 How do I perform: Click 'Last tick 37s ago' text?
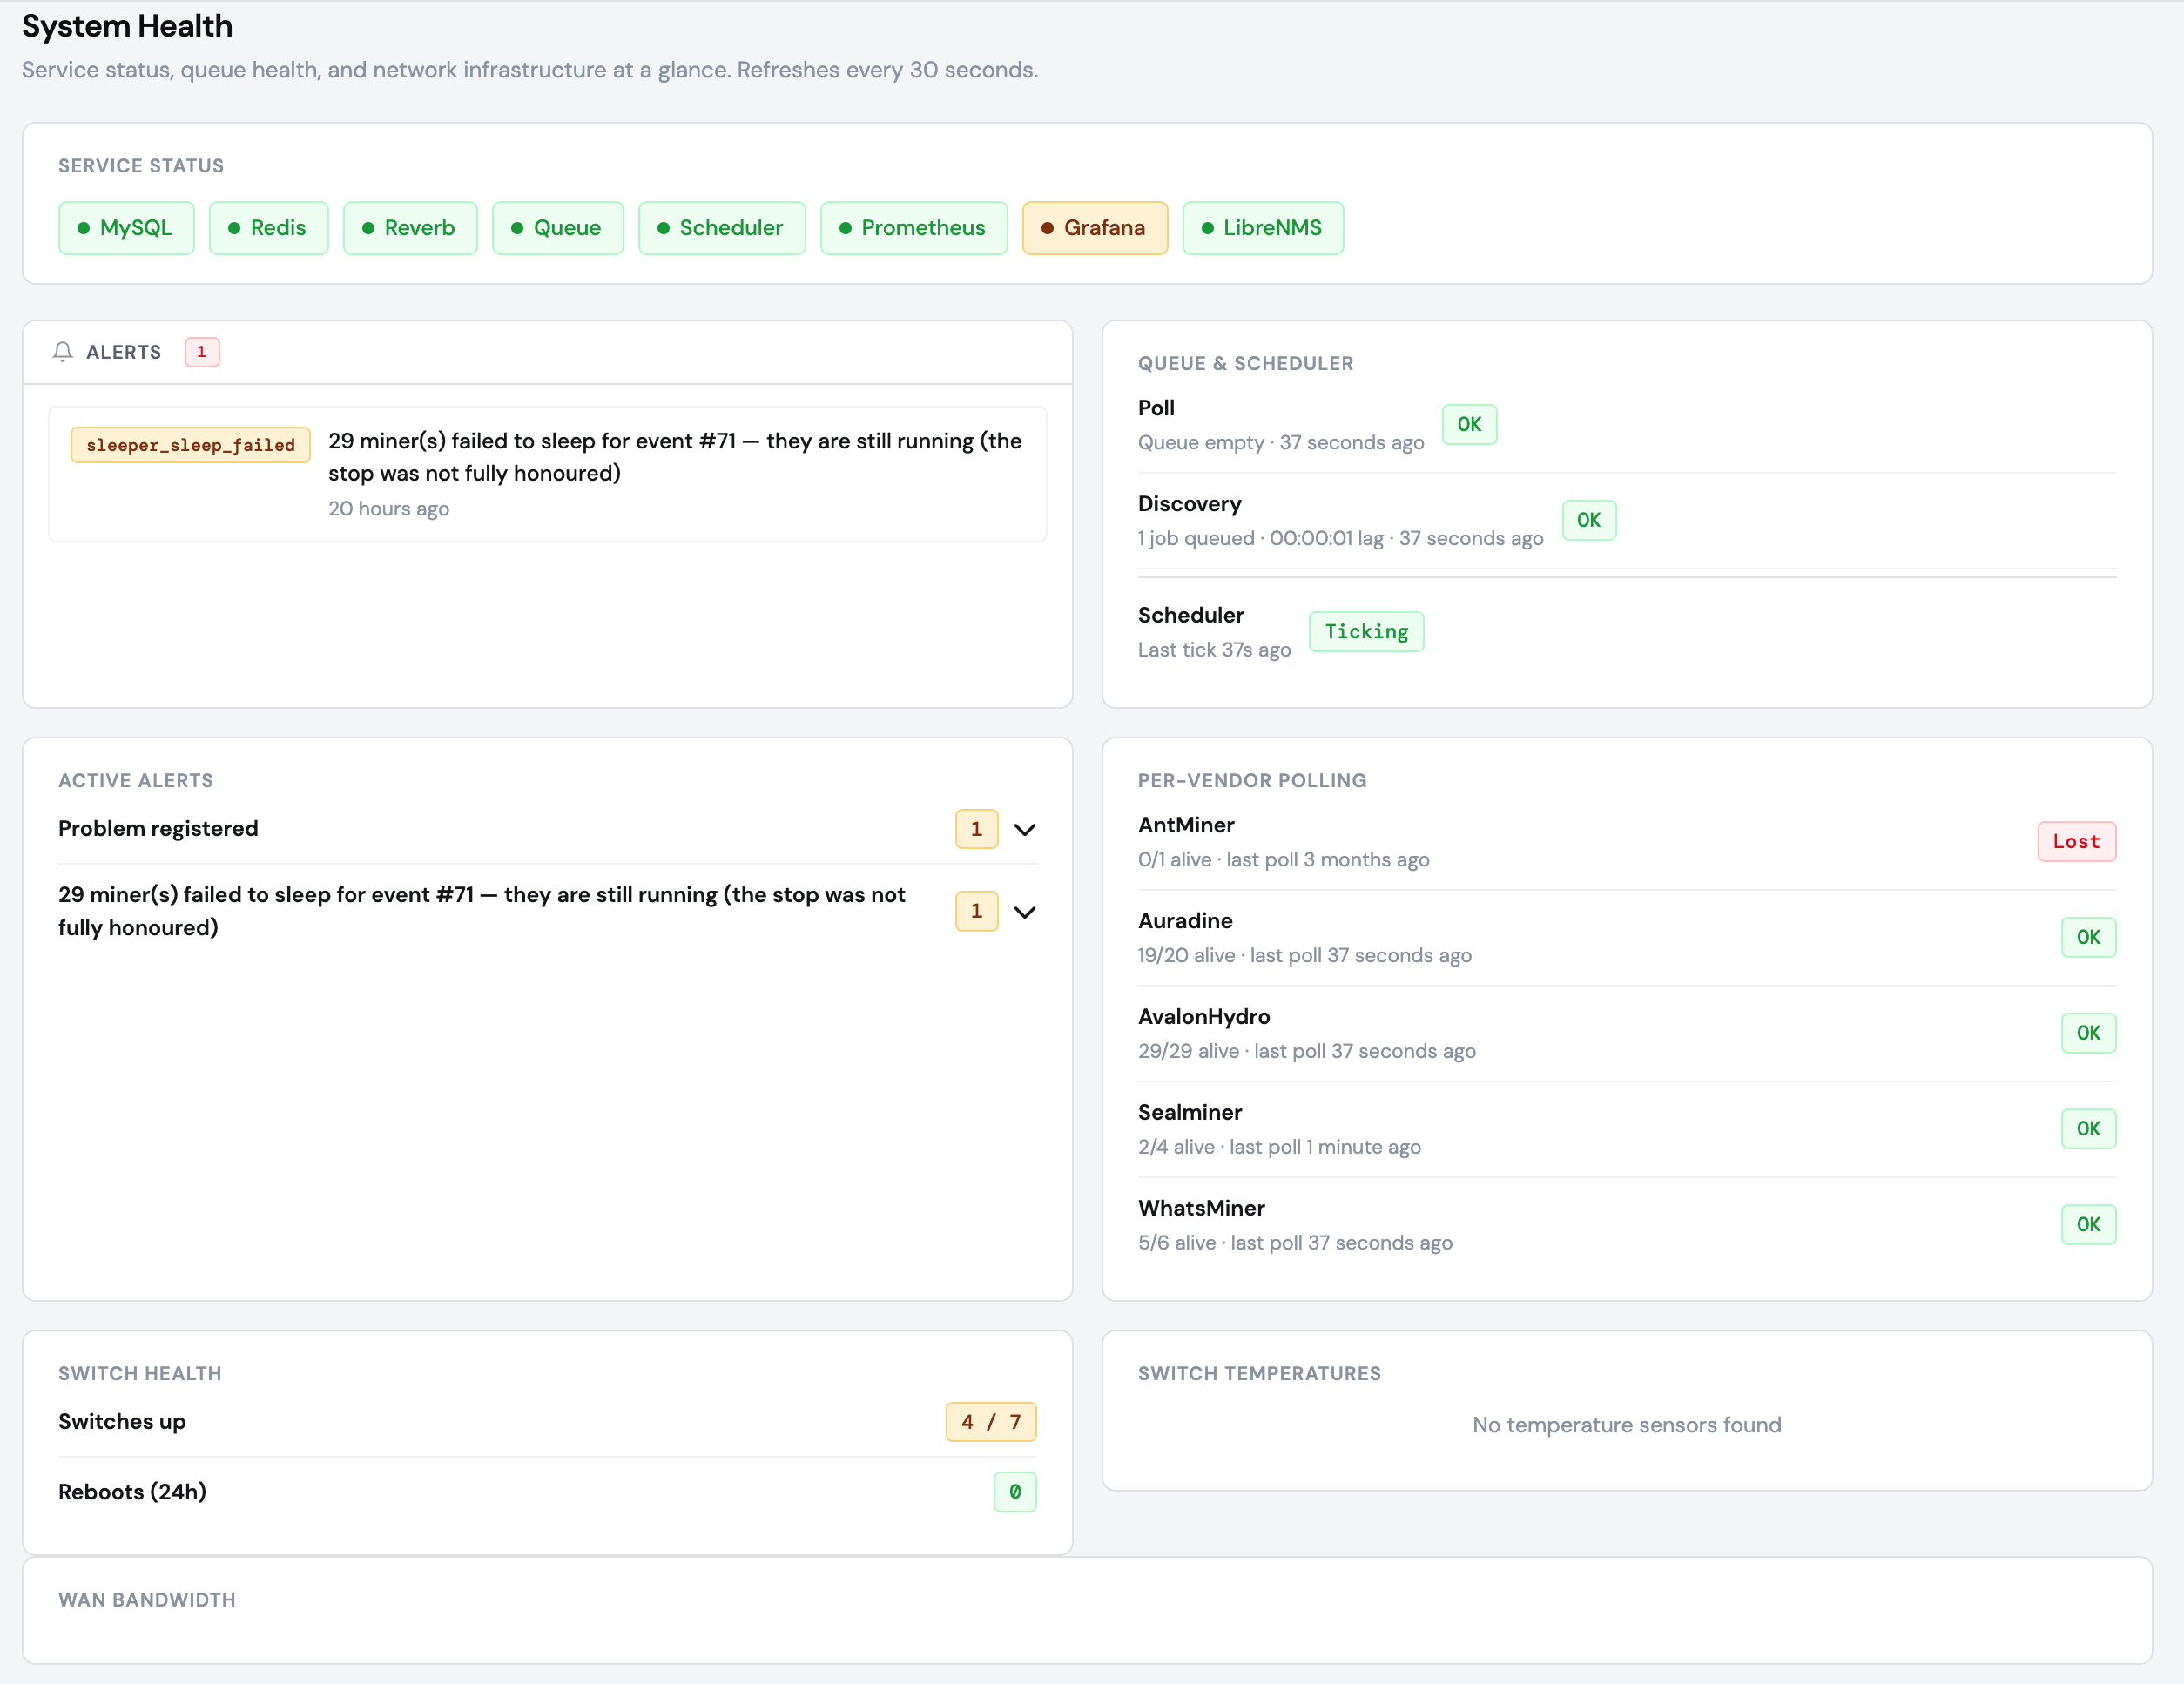click(1214, 650)
